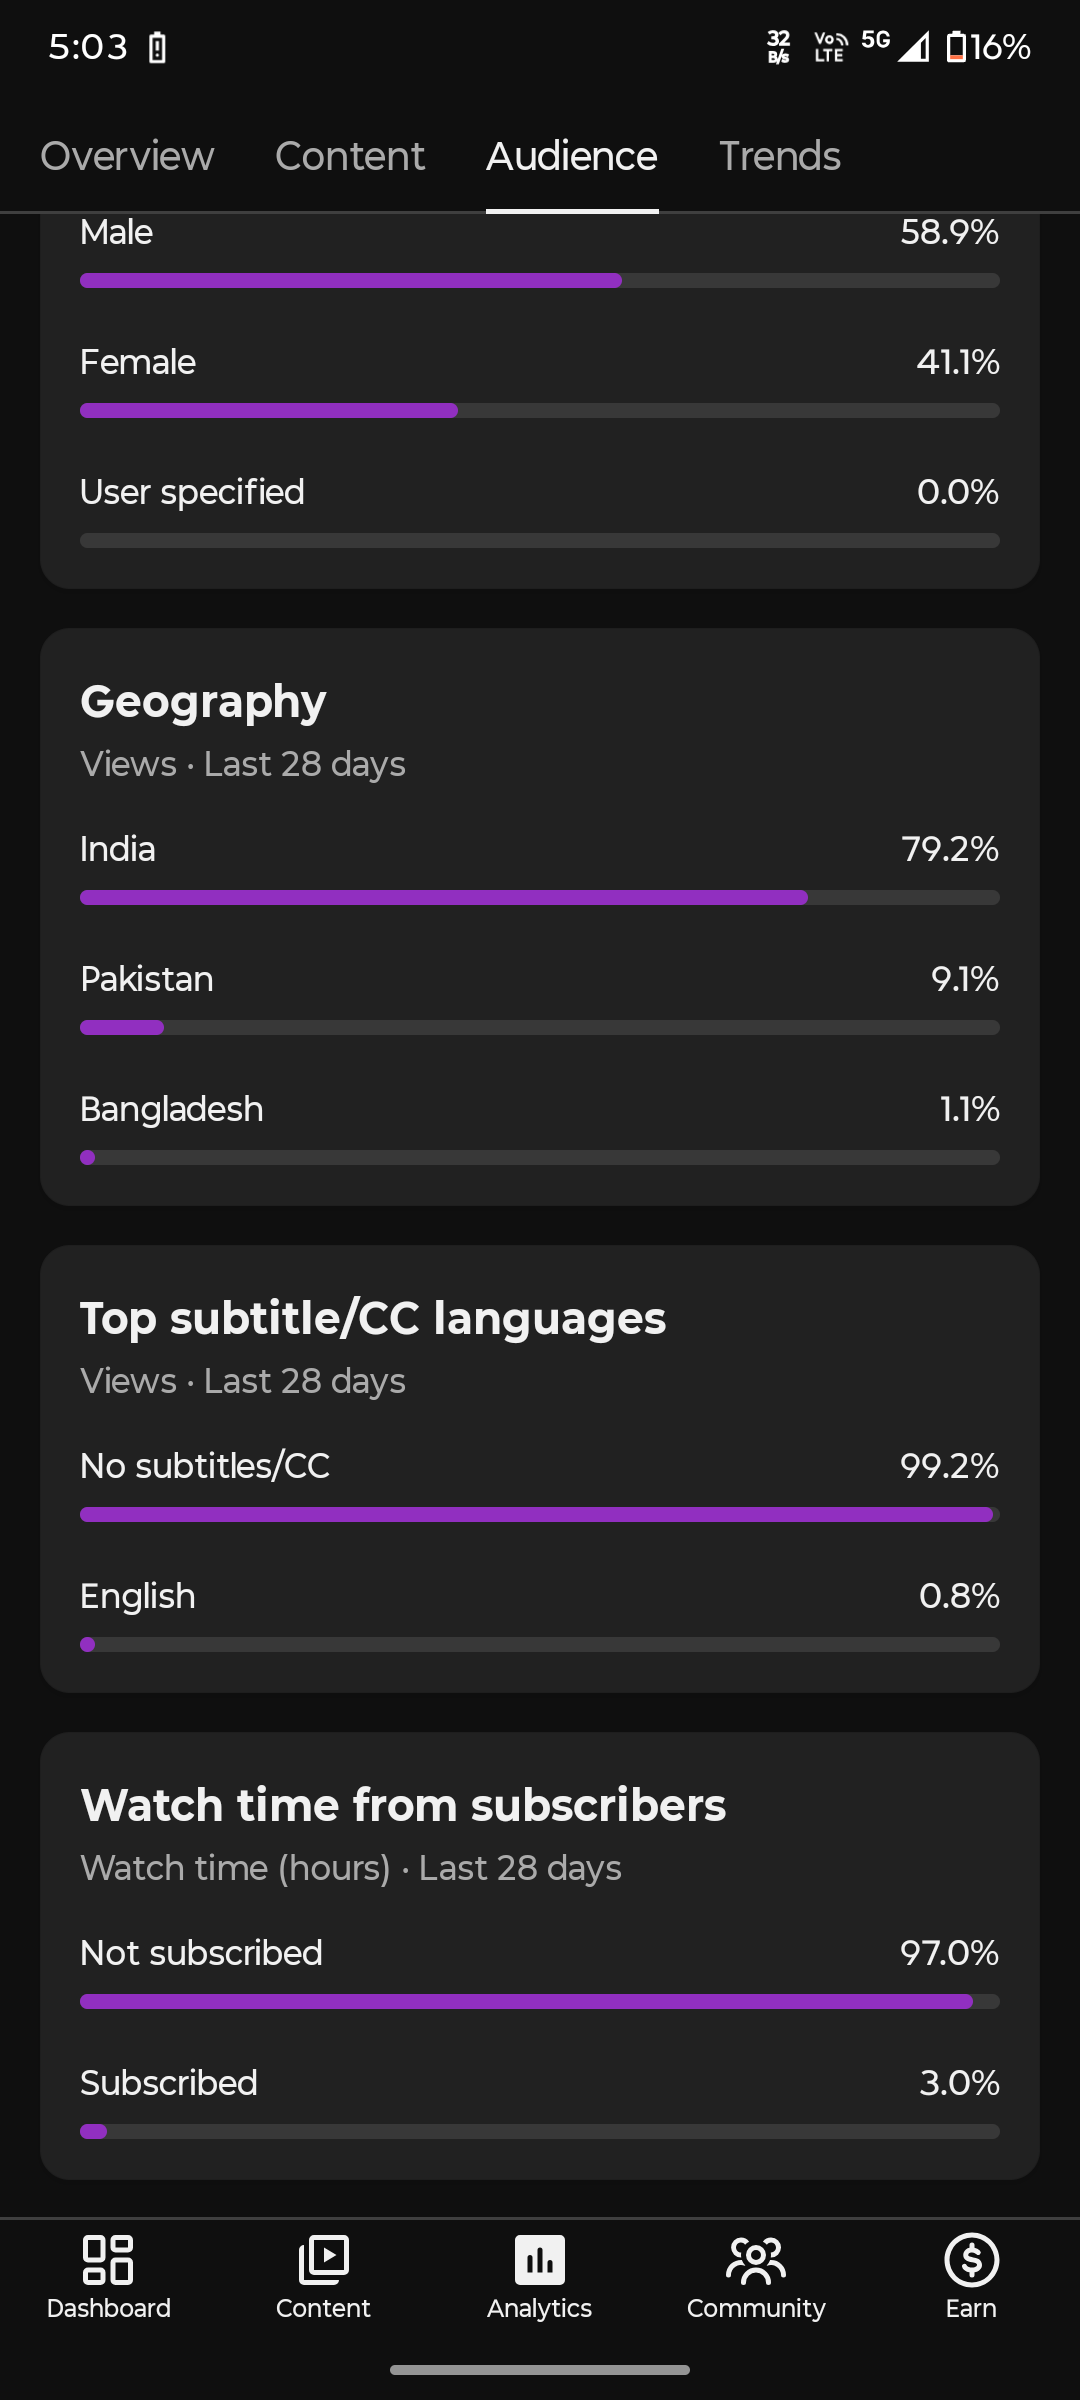Switch to the Overview tab
This screenshot has height=2400, width=1080.
pyautogui.click(x=127, y=156)
